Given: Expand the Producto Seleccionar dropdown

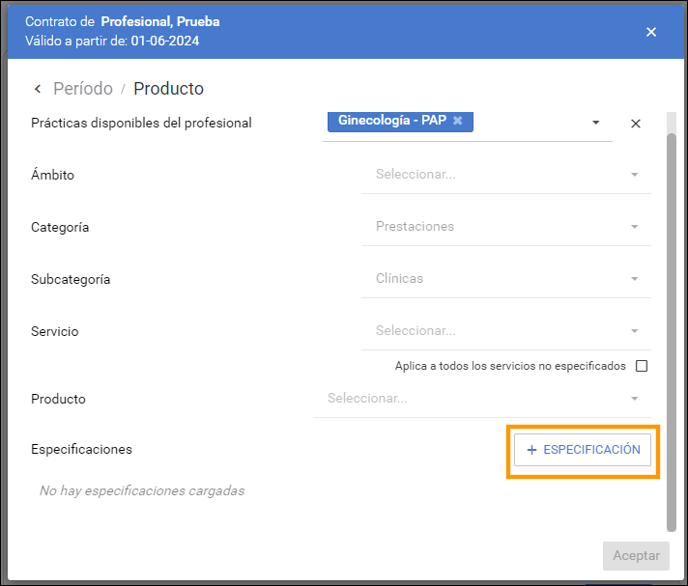Looking at the screenshot, I should 482,399.
